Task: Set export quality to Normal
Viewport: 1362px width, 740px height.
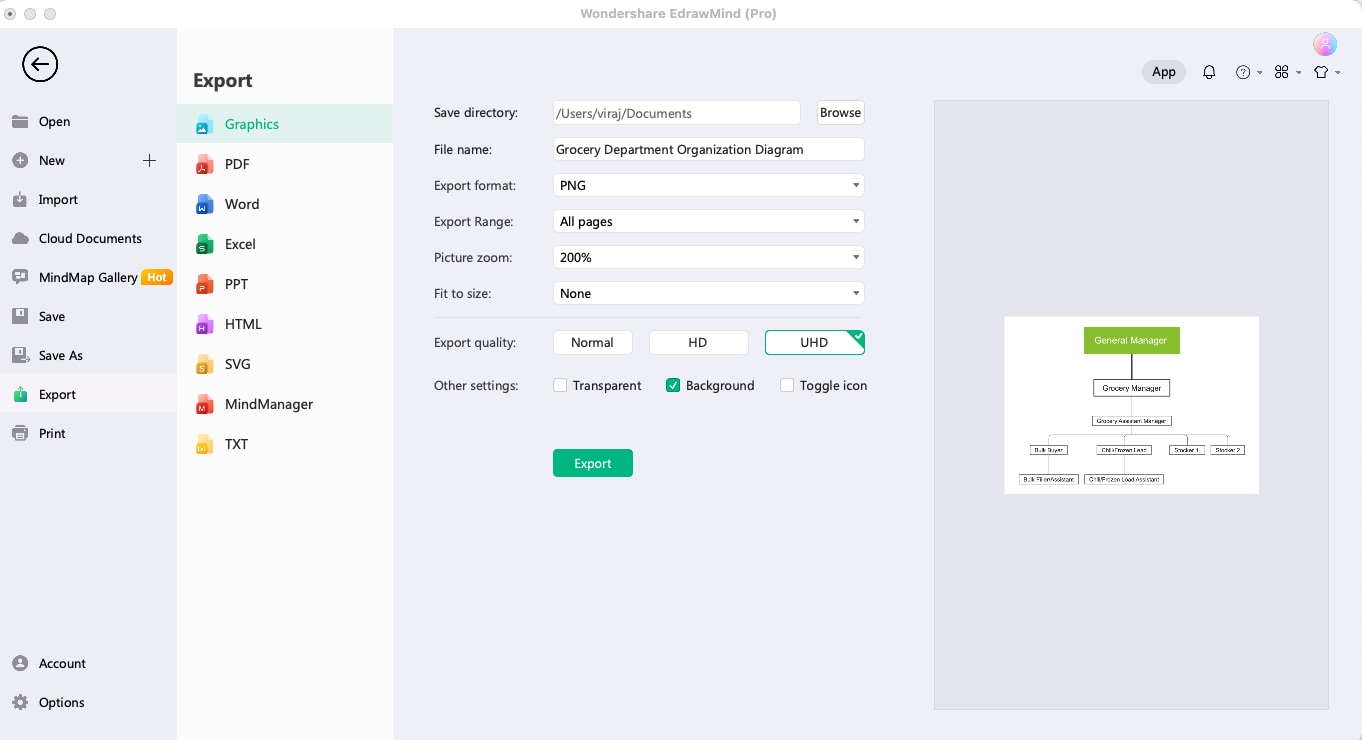Action: pos(592,342)
